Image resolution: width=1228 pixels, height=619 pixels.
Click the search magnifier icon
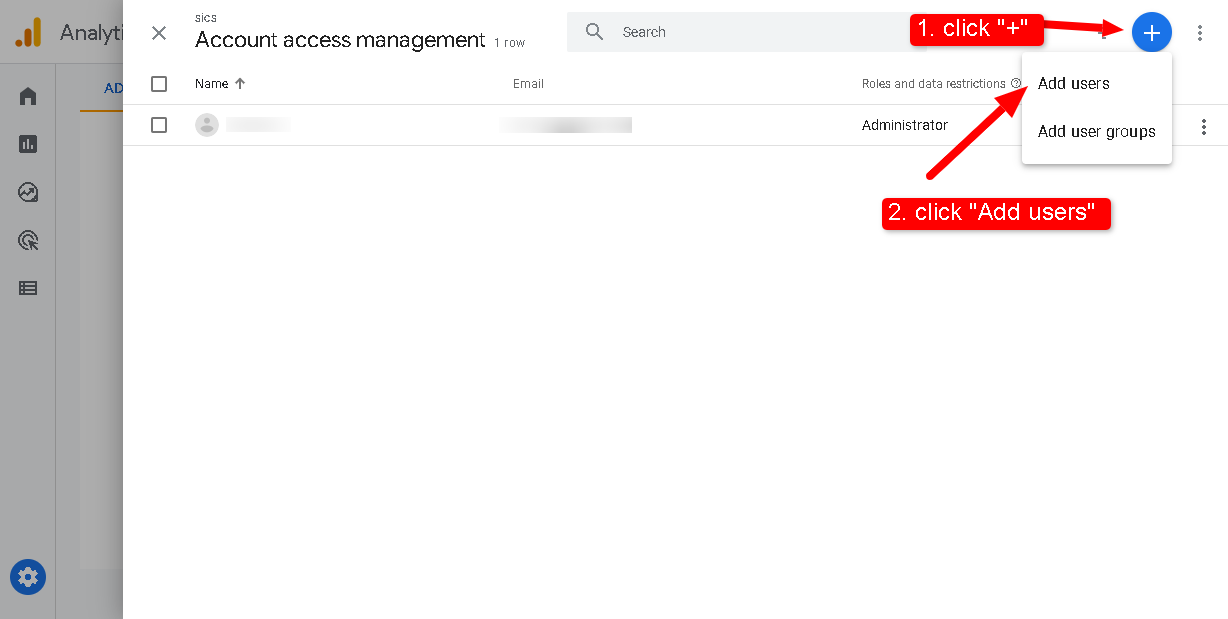click(x=594, y=32)
